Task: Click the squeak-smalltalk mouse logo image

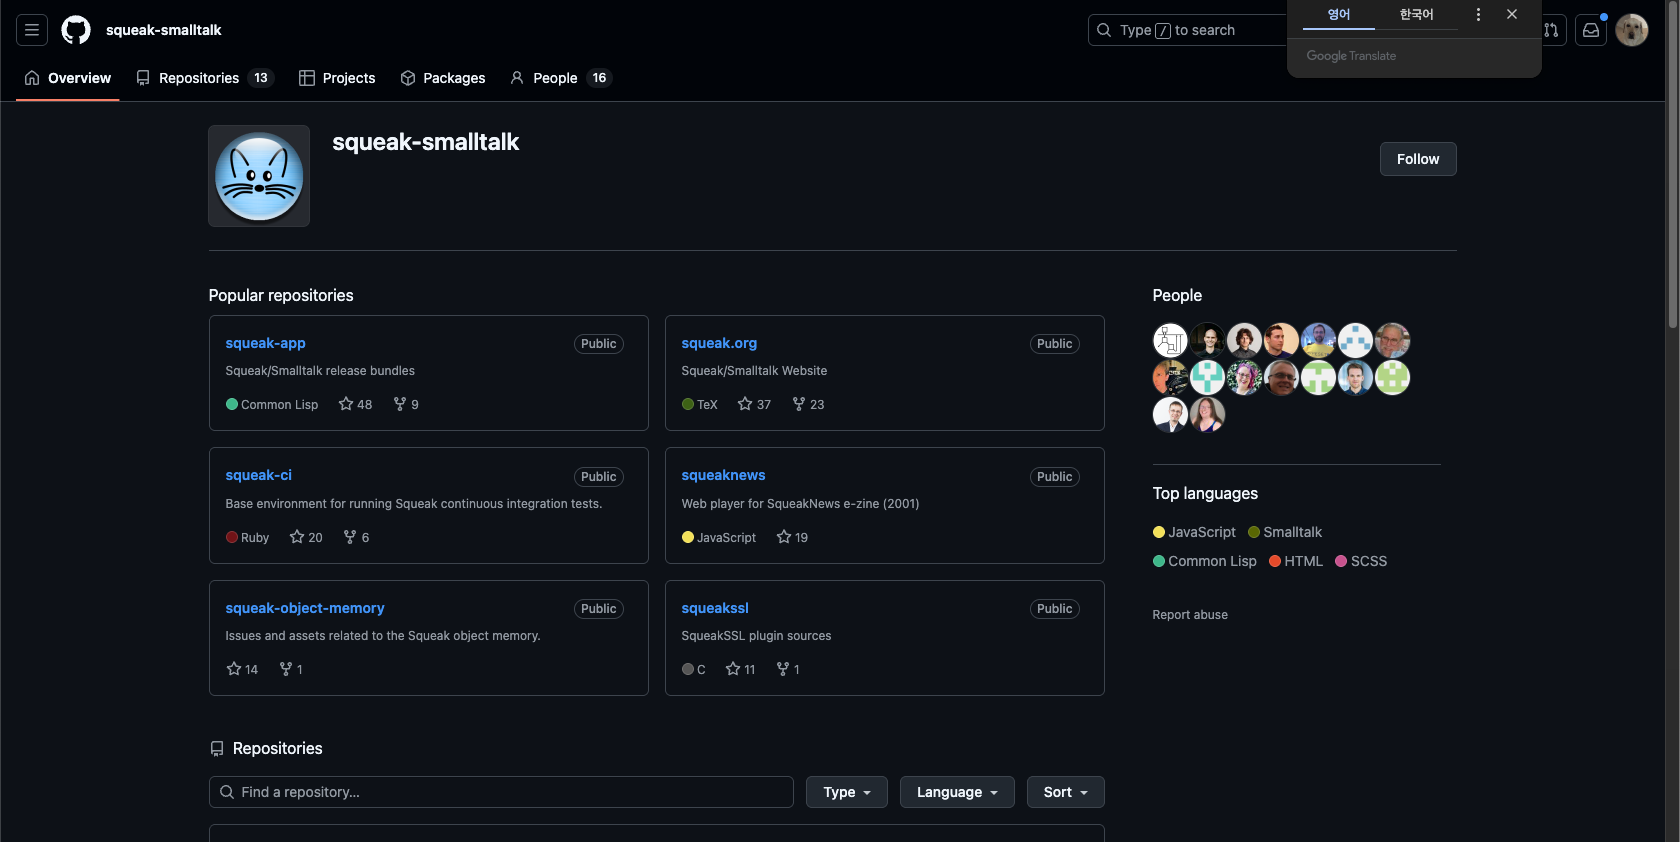Action: click(x=259, y=176)
